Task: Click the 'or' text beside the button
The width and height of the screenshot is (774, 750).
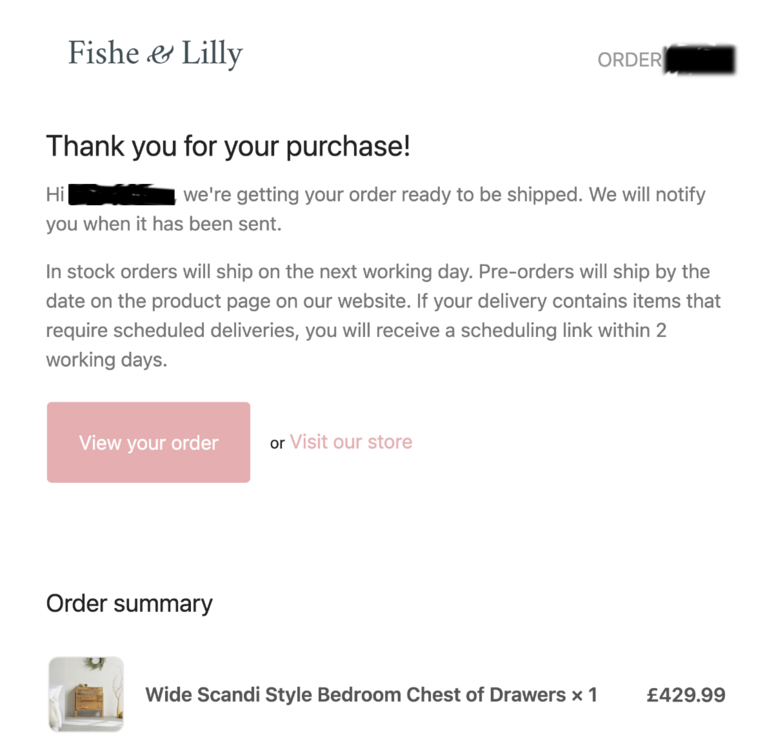Action: point(277,443)
